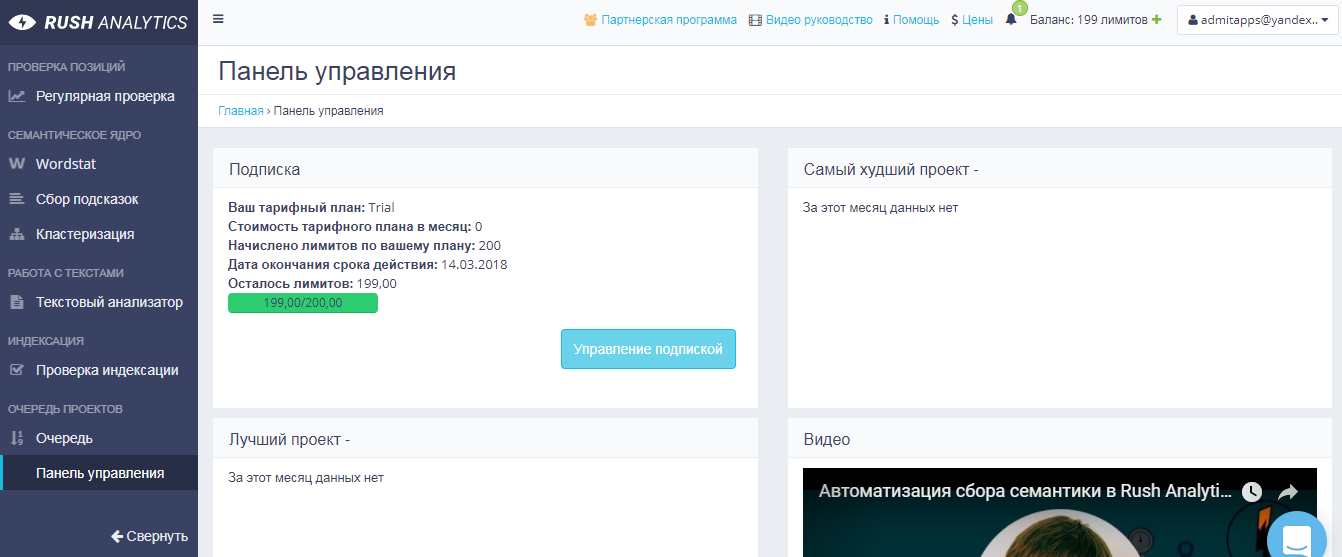This screenshot has width=1342, height=557.
Task: Open the admitapps@yandex account dropdown
Action: click(x=1258, y=20)
